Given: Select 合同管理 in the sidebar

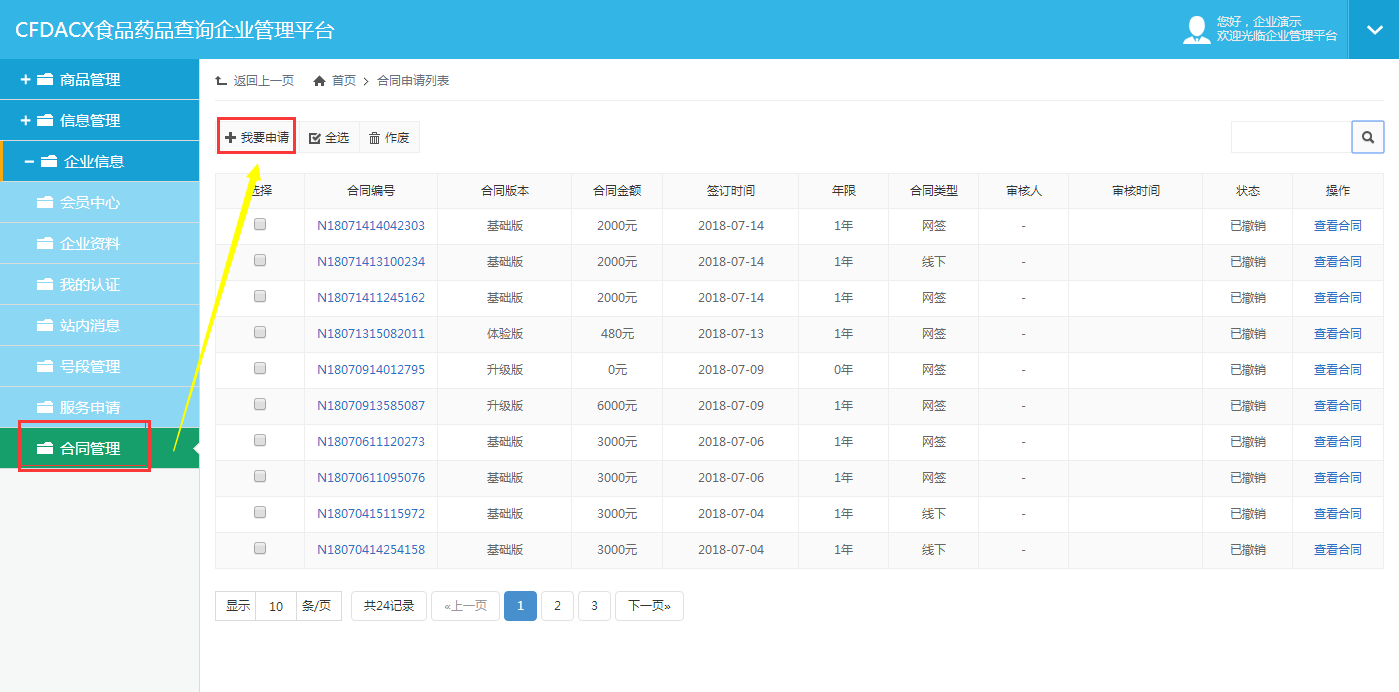Looking at the screenshot, I should (x=99, y=448).
